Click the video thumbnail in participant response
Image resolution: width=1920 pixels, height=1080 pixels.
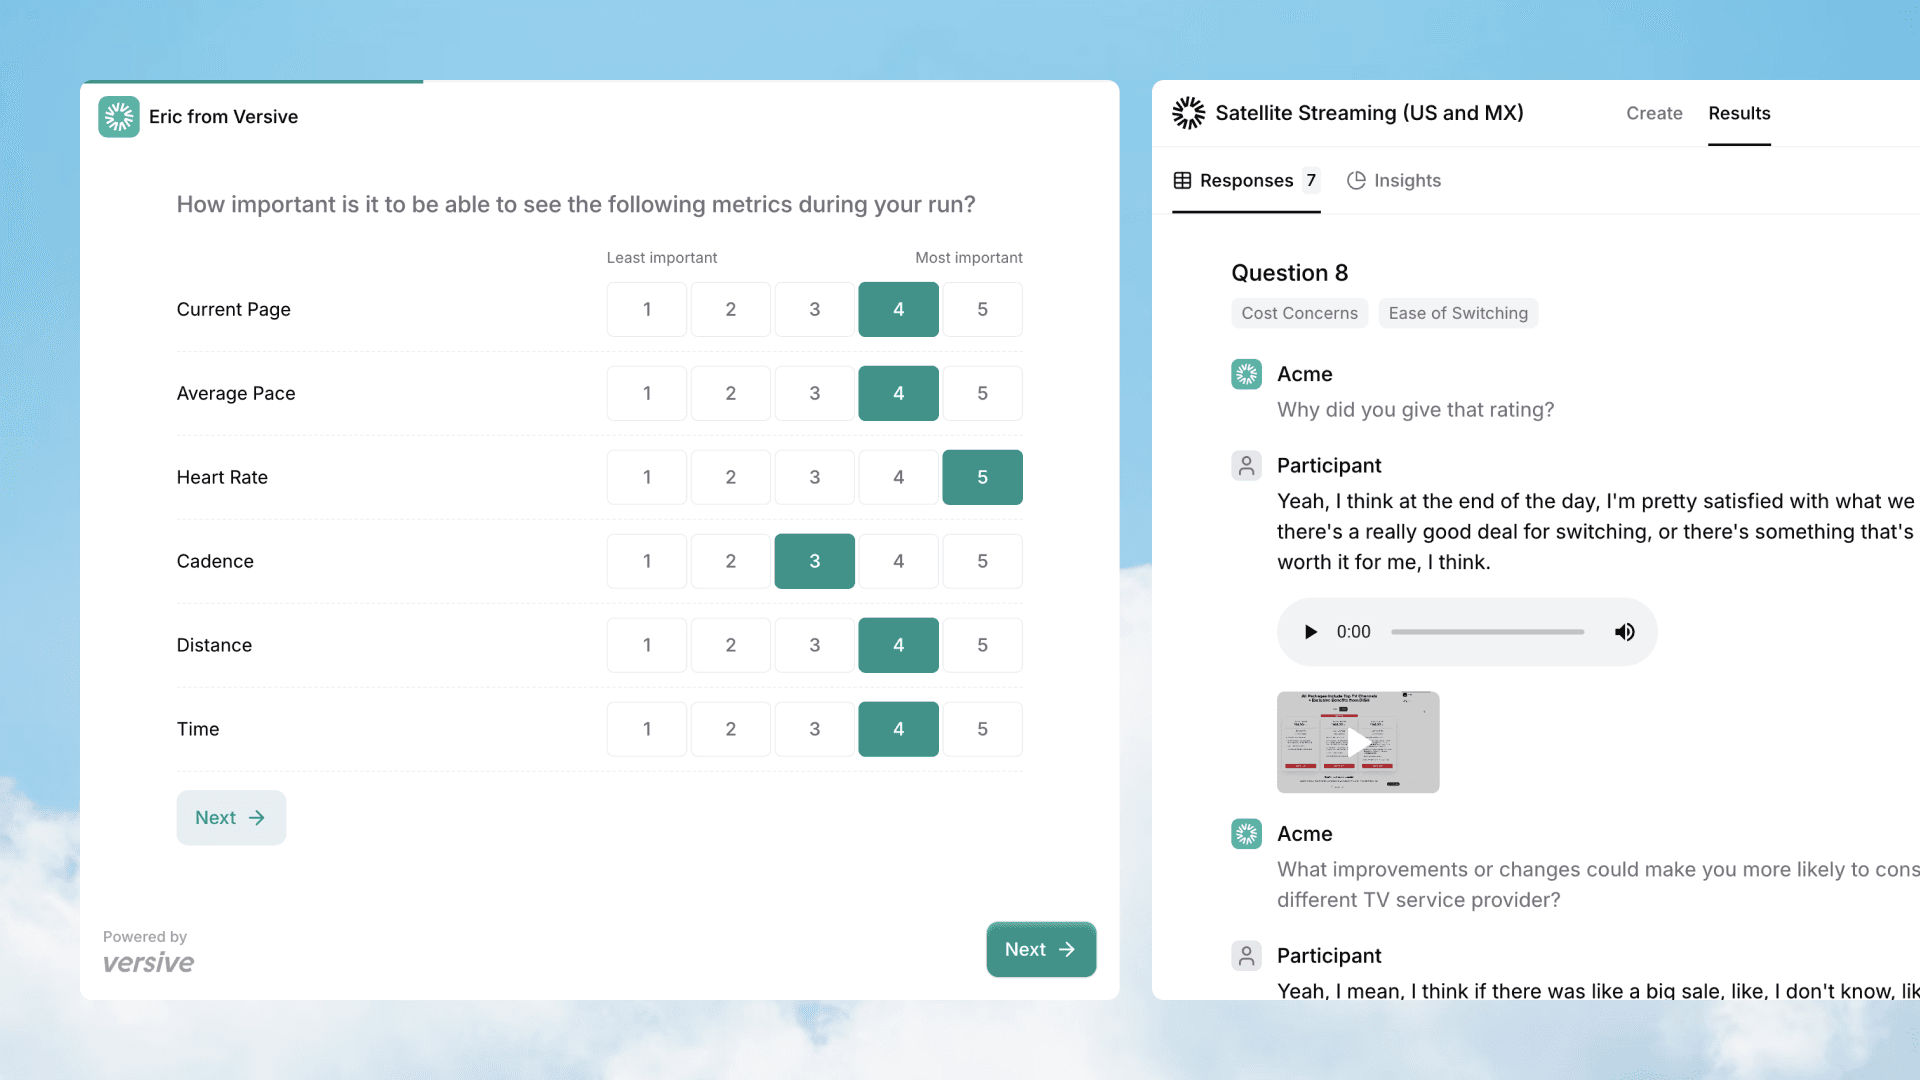(x=1358, y=741)
